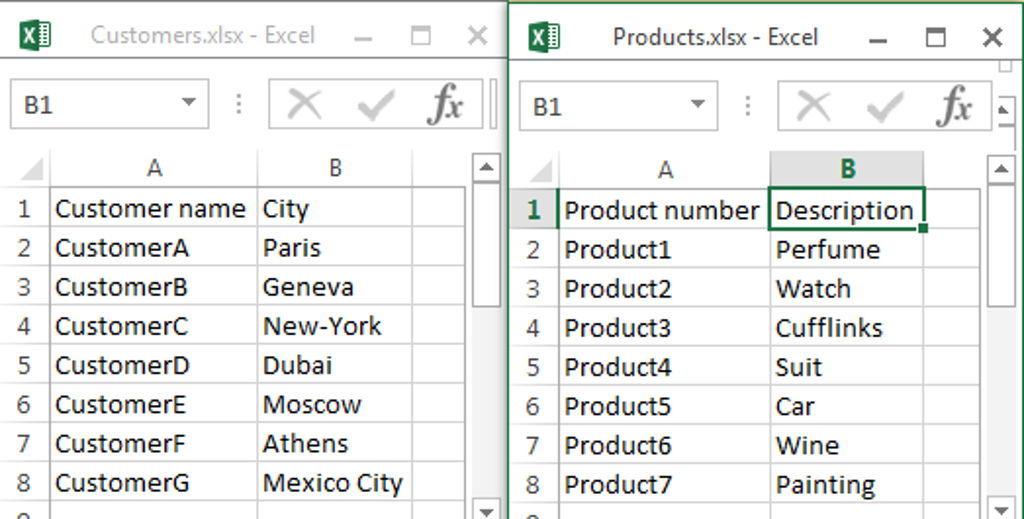Click scroll down arrow in Products sheet
The width and height of the screenshot is (1024, 519).
pos(1002,511)
